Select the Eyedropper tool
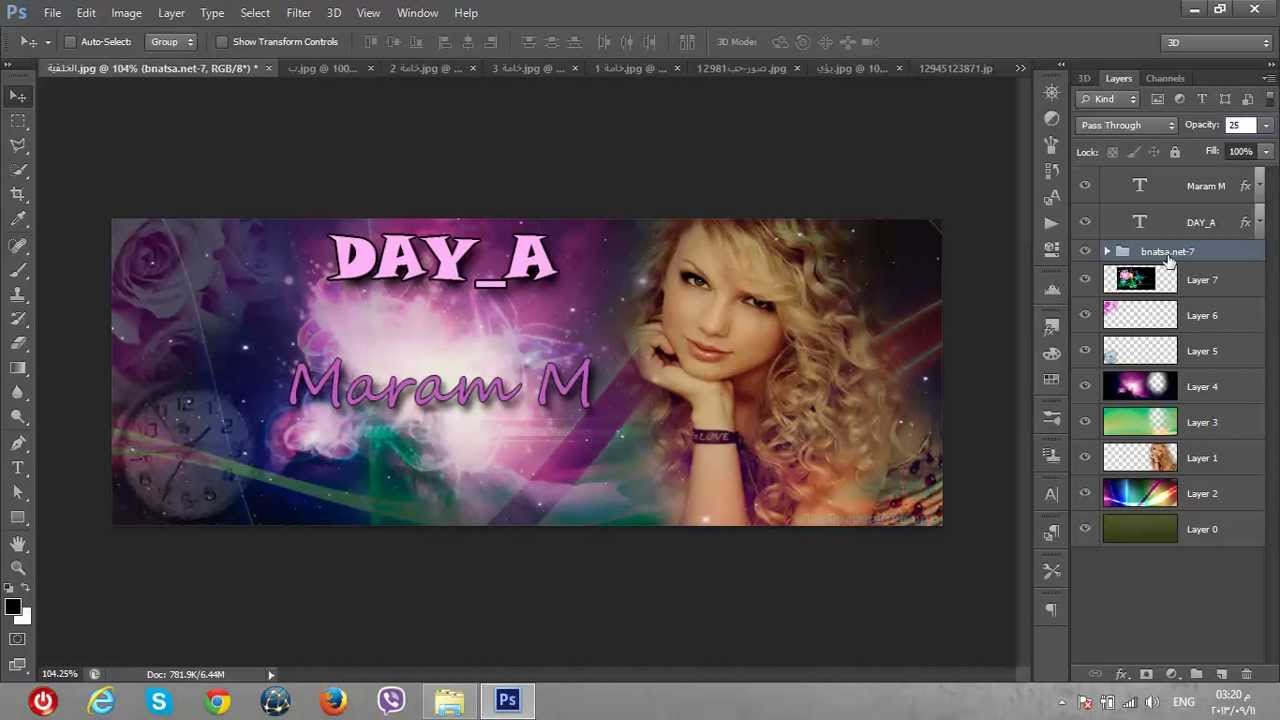This screenshot has height=720, width=1280. coord(18,220)
